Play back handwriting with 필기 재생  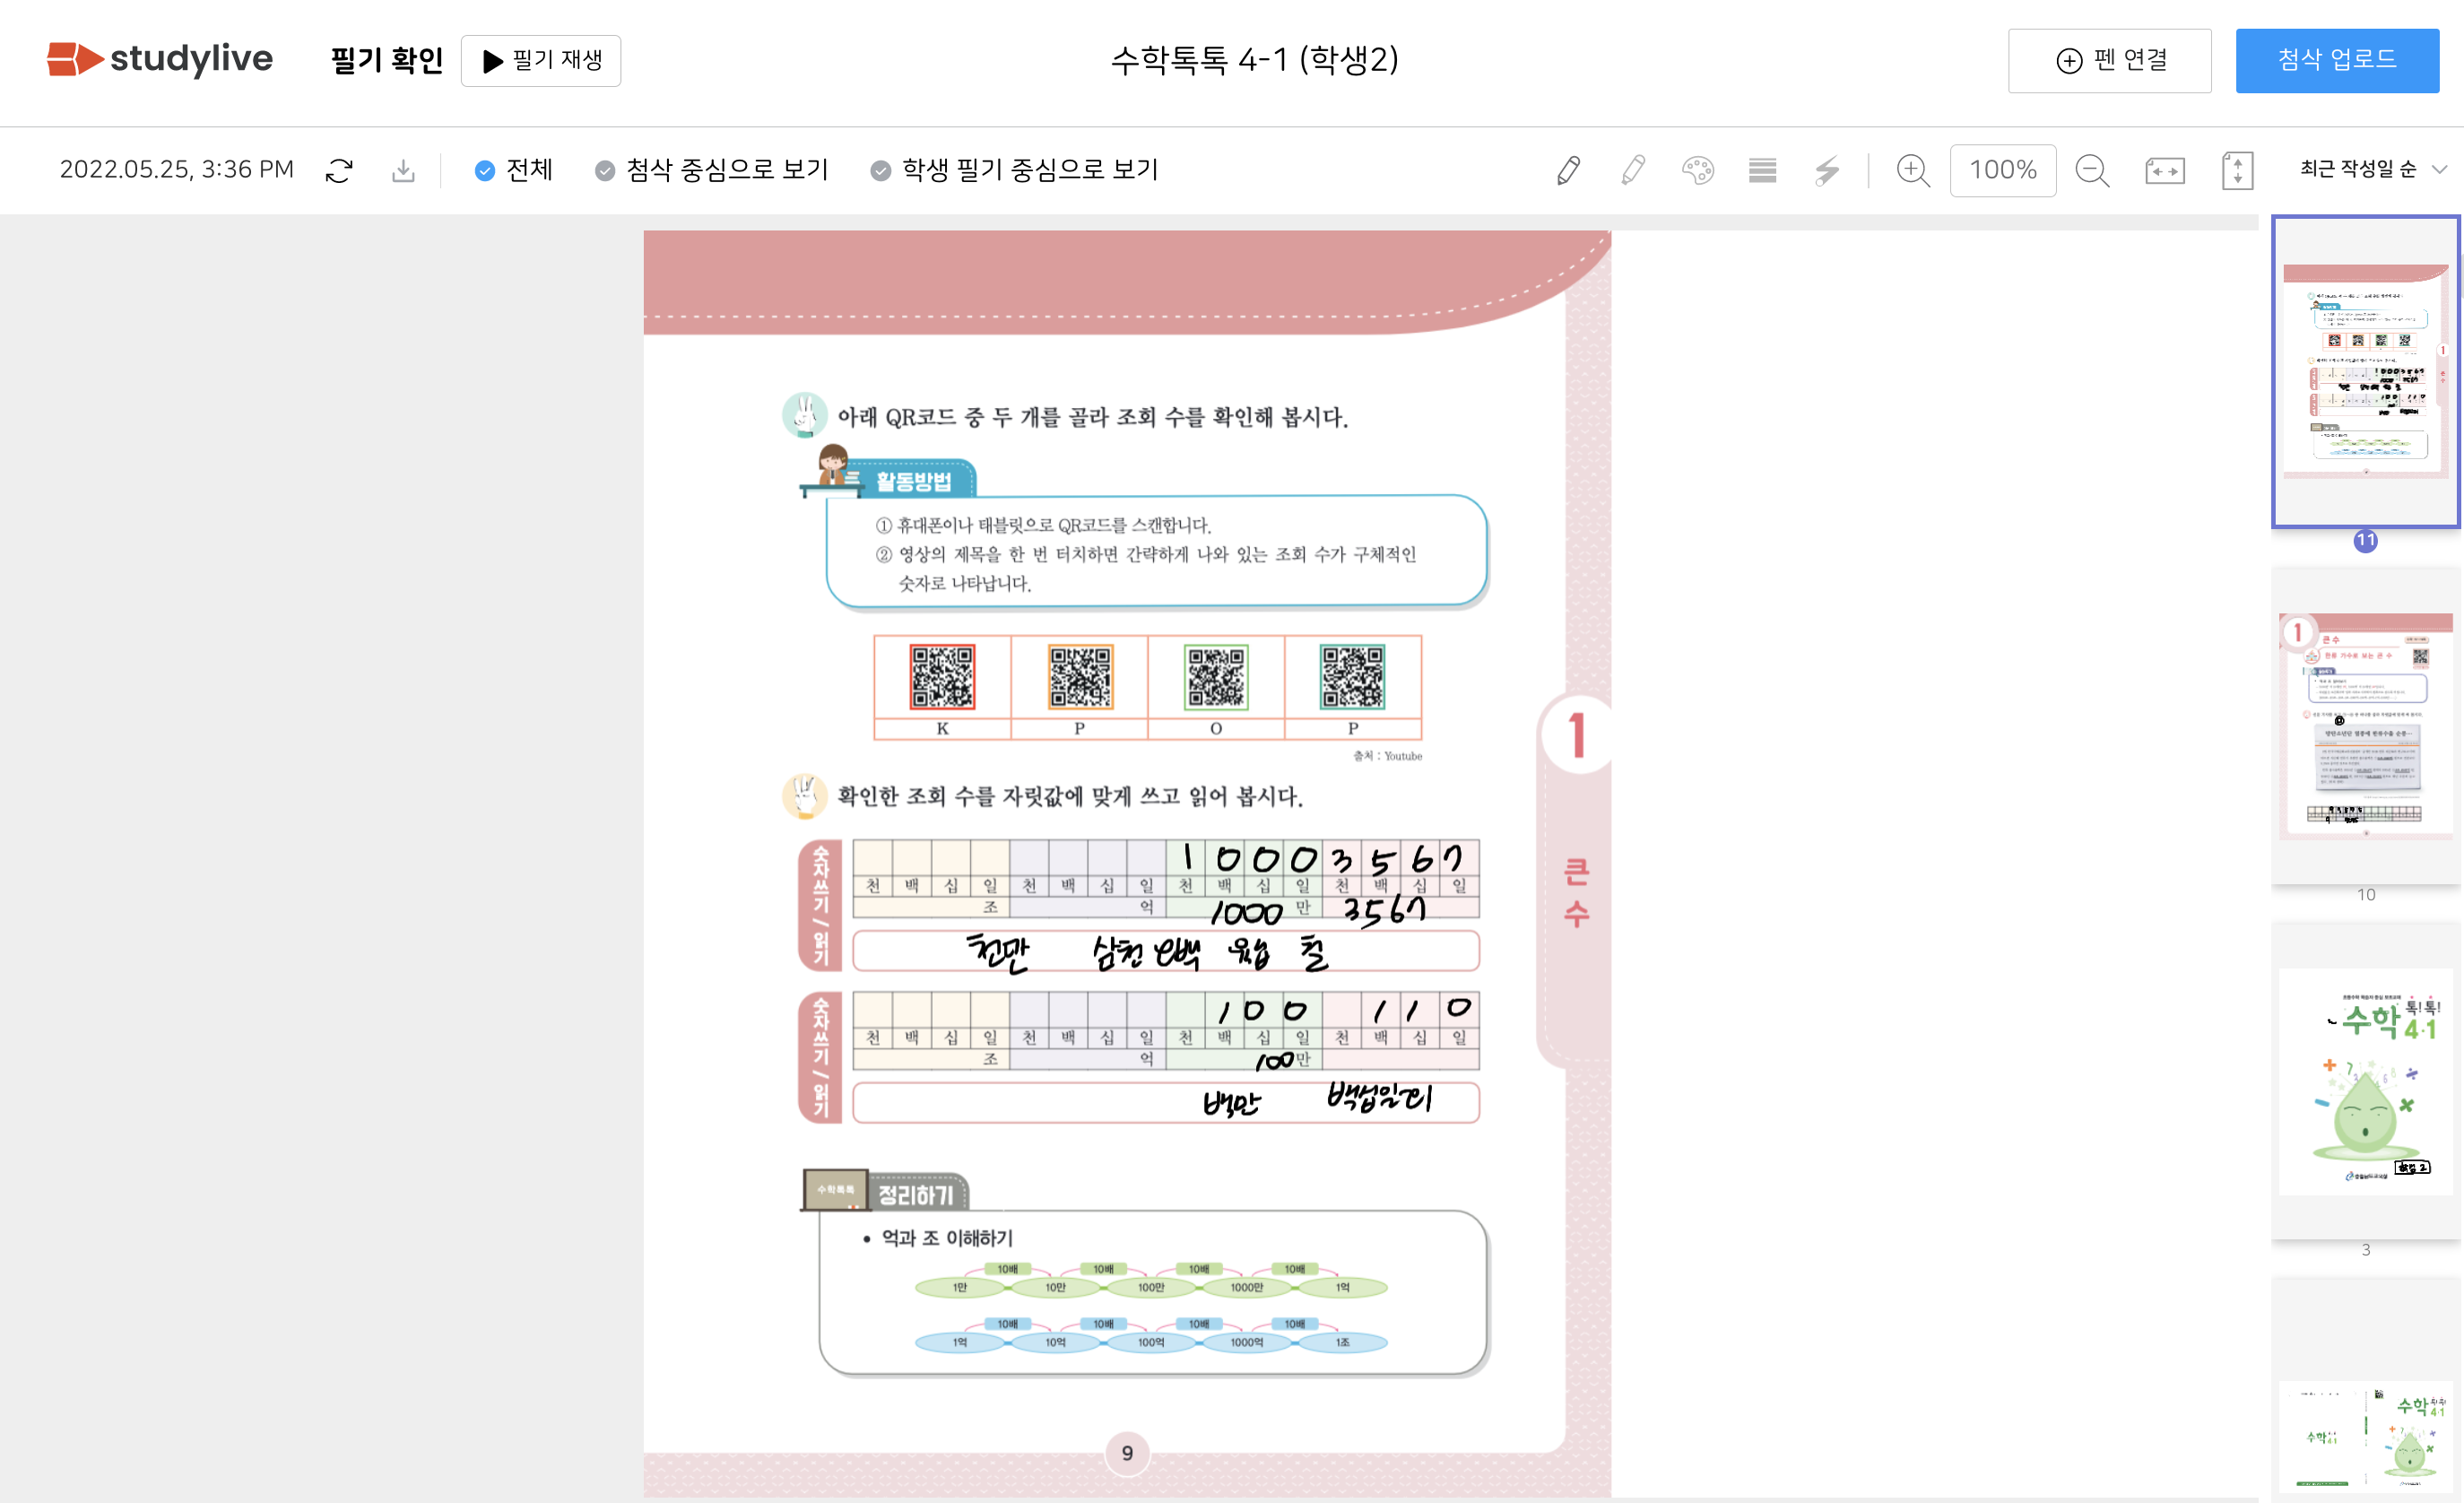(541, 60)
